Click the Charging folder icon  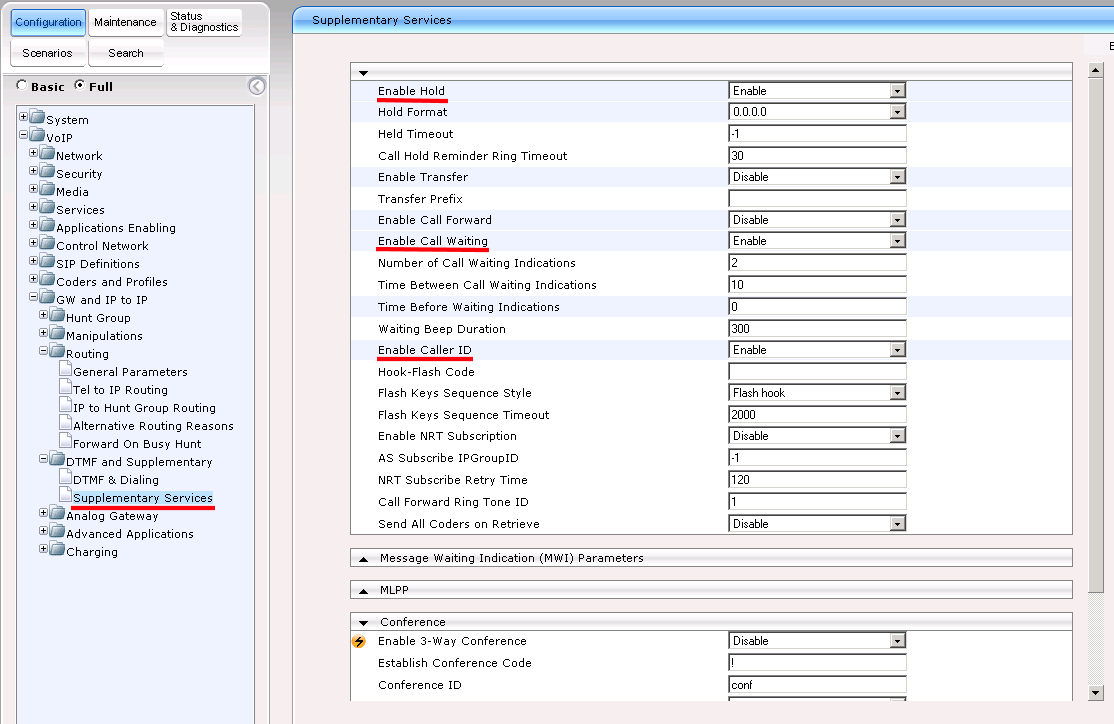tap(57, 551)
